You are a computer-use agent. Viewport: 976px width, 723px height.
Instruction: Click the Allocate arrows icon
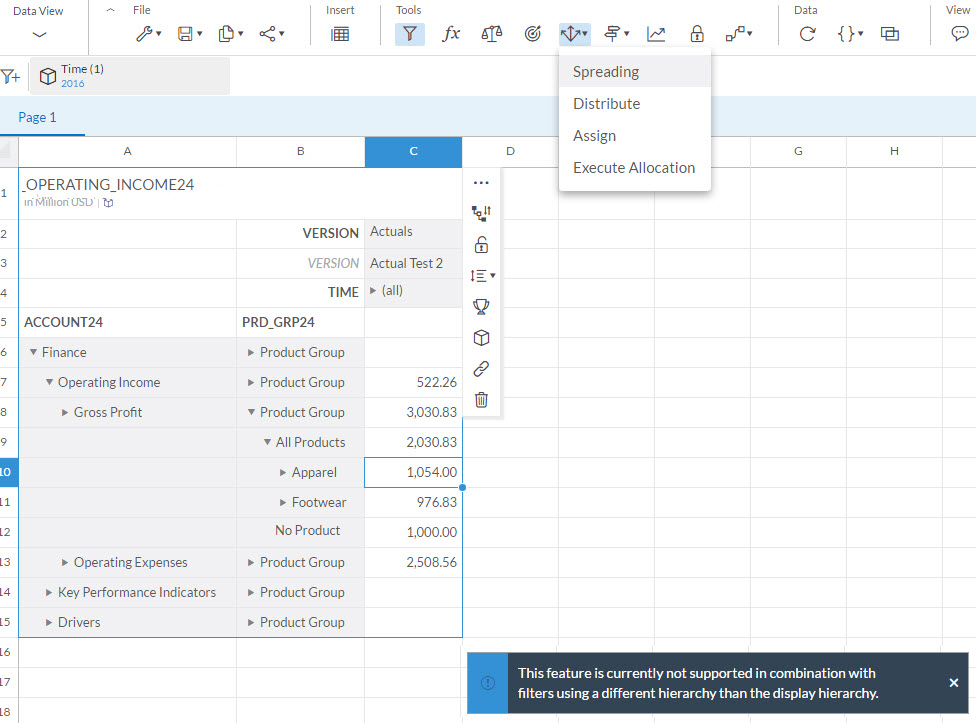point(574,34)
